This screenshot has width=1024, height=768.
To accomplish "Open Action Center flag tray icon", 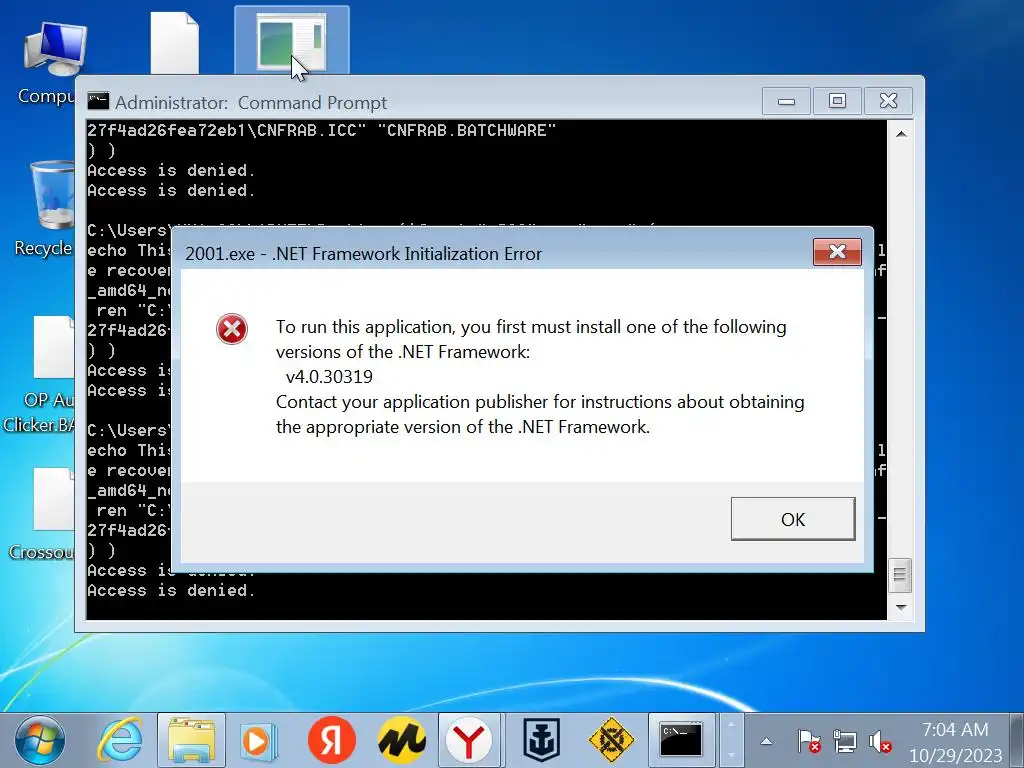I will [x=808, y=741].
